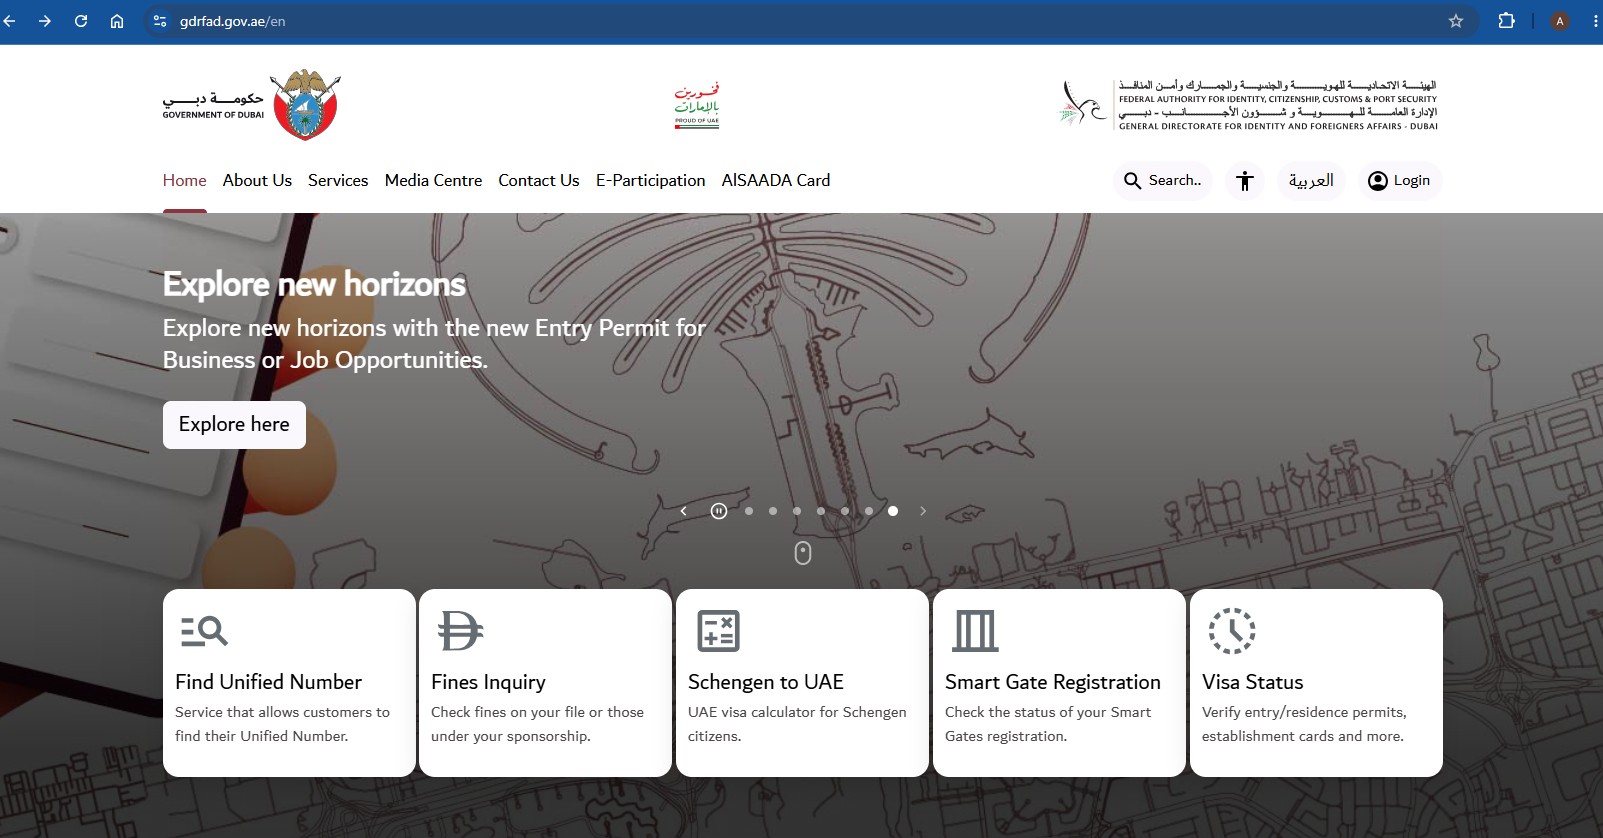
Task: Open the Media Centre menu
Action: 433,180
